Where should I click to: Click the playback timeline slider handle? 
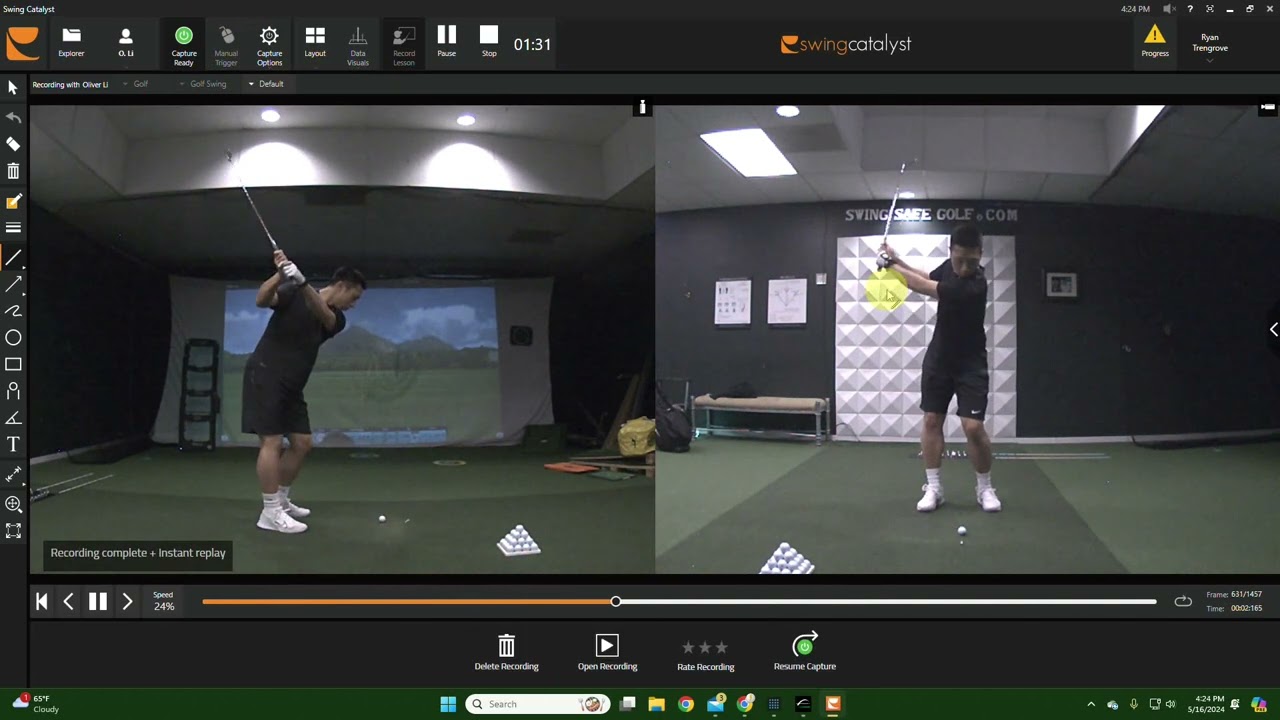point(616,601)
